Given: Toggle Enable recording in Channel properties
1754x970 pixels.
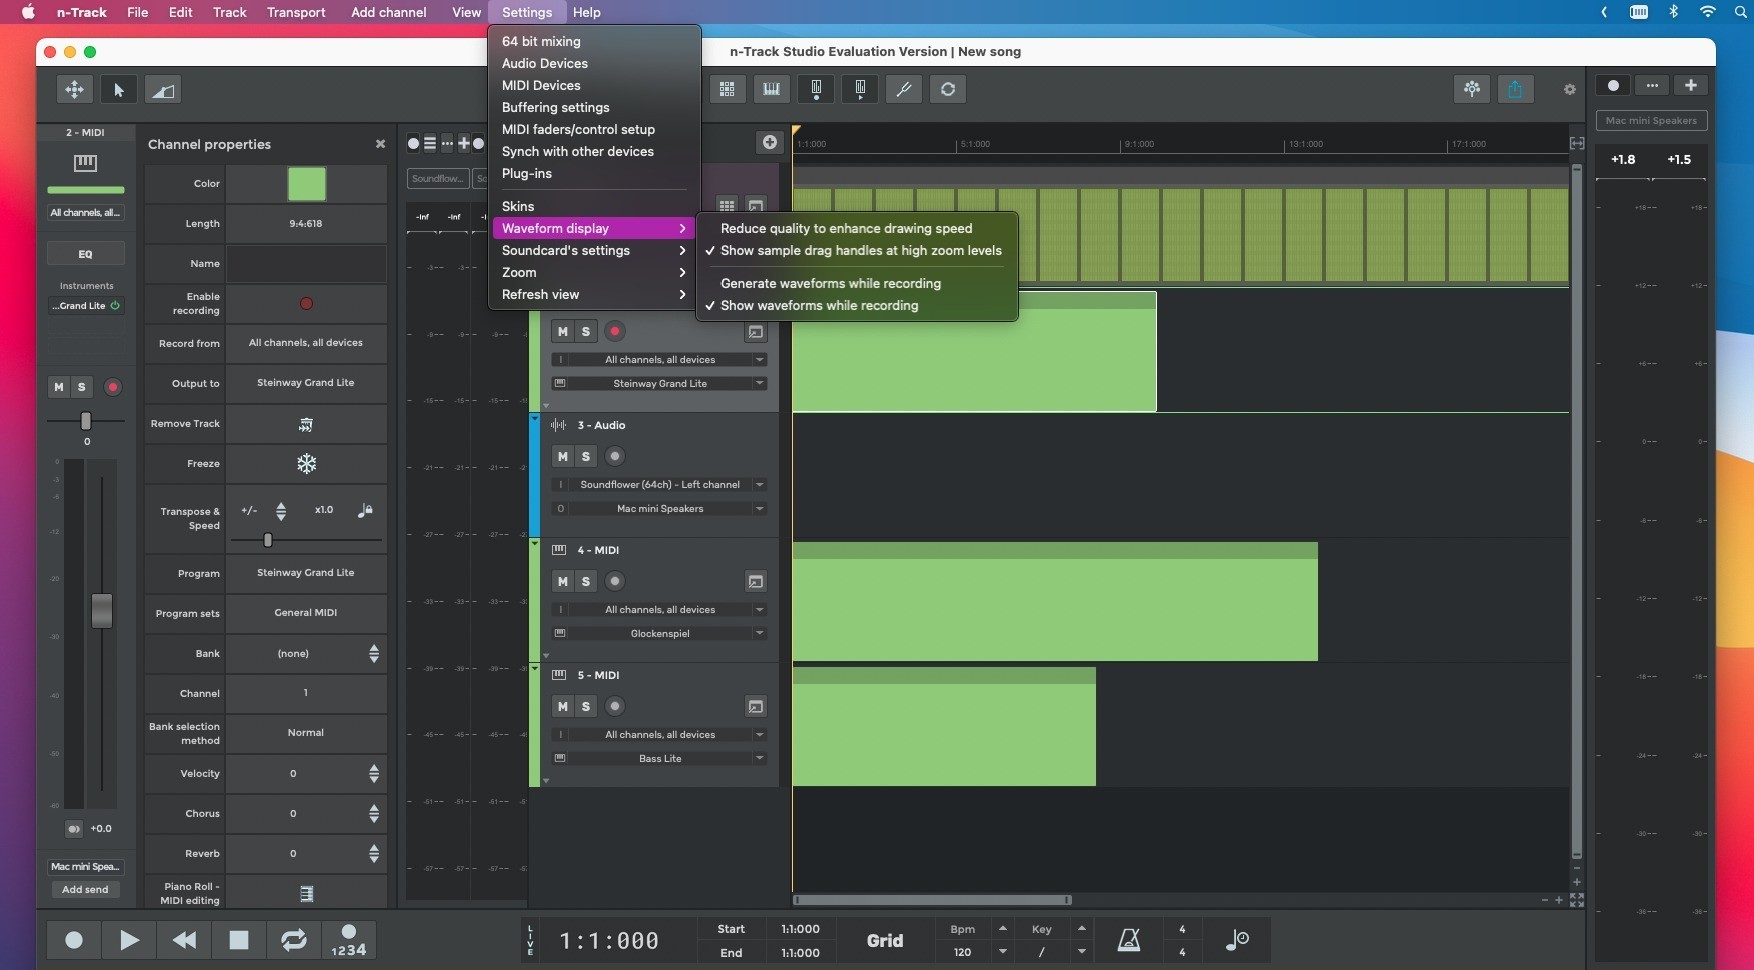Looking at the screenshot, I should (306, 304).
